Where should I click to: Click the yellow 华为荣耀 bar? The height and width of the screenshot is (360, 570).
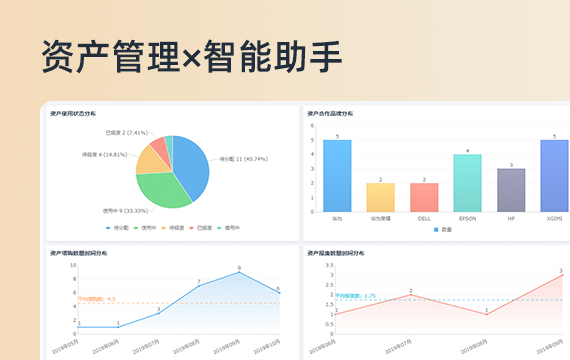(381, 197)
